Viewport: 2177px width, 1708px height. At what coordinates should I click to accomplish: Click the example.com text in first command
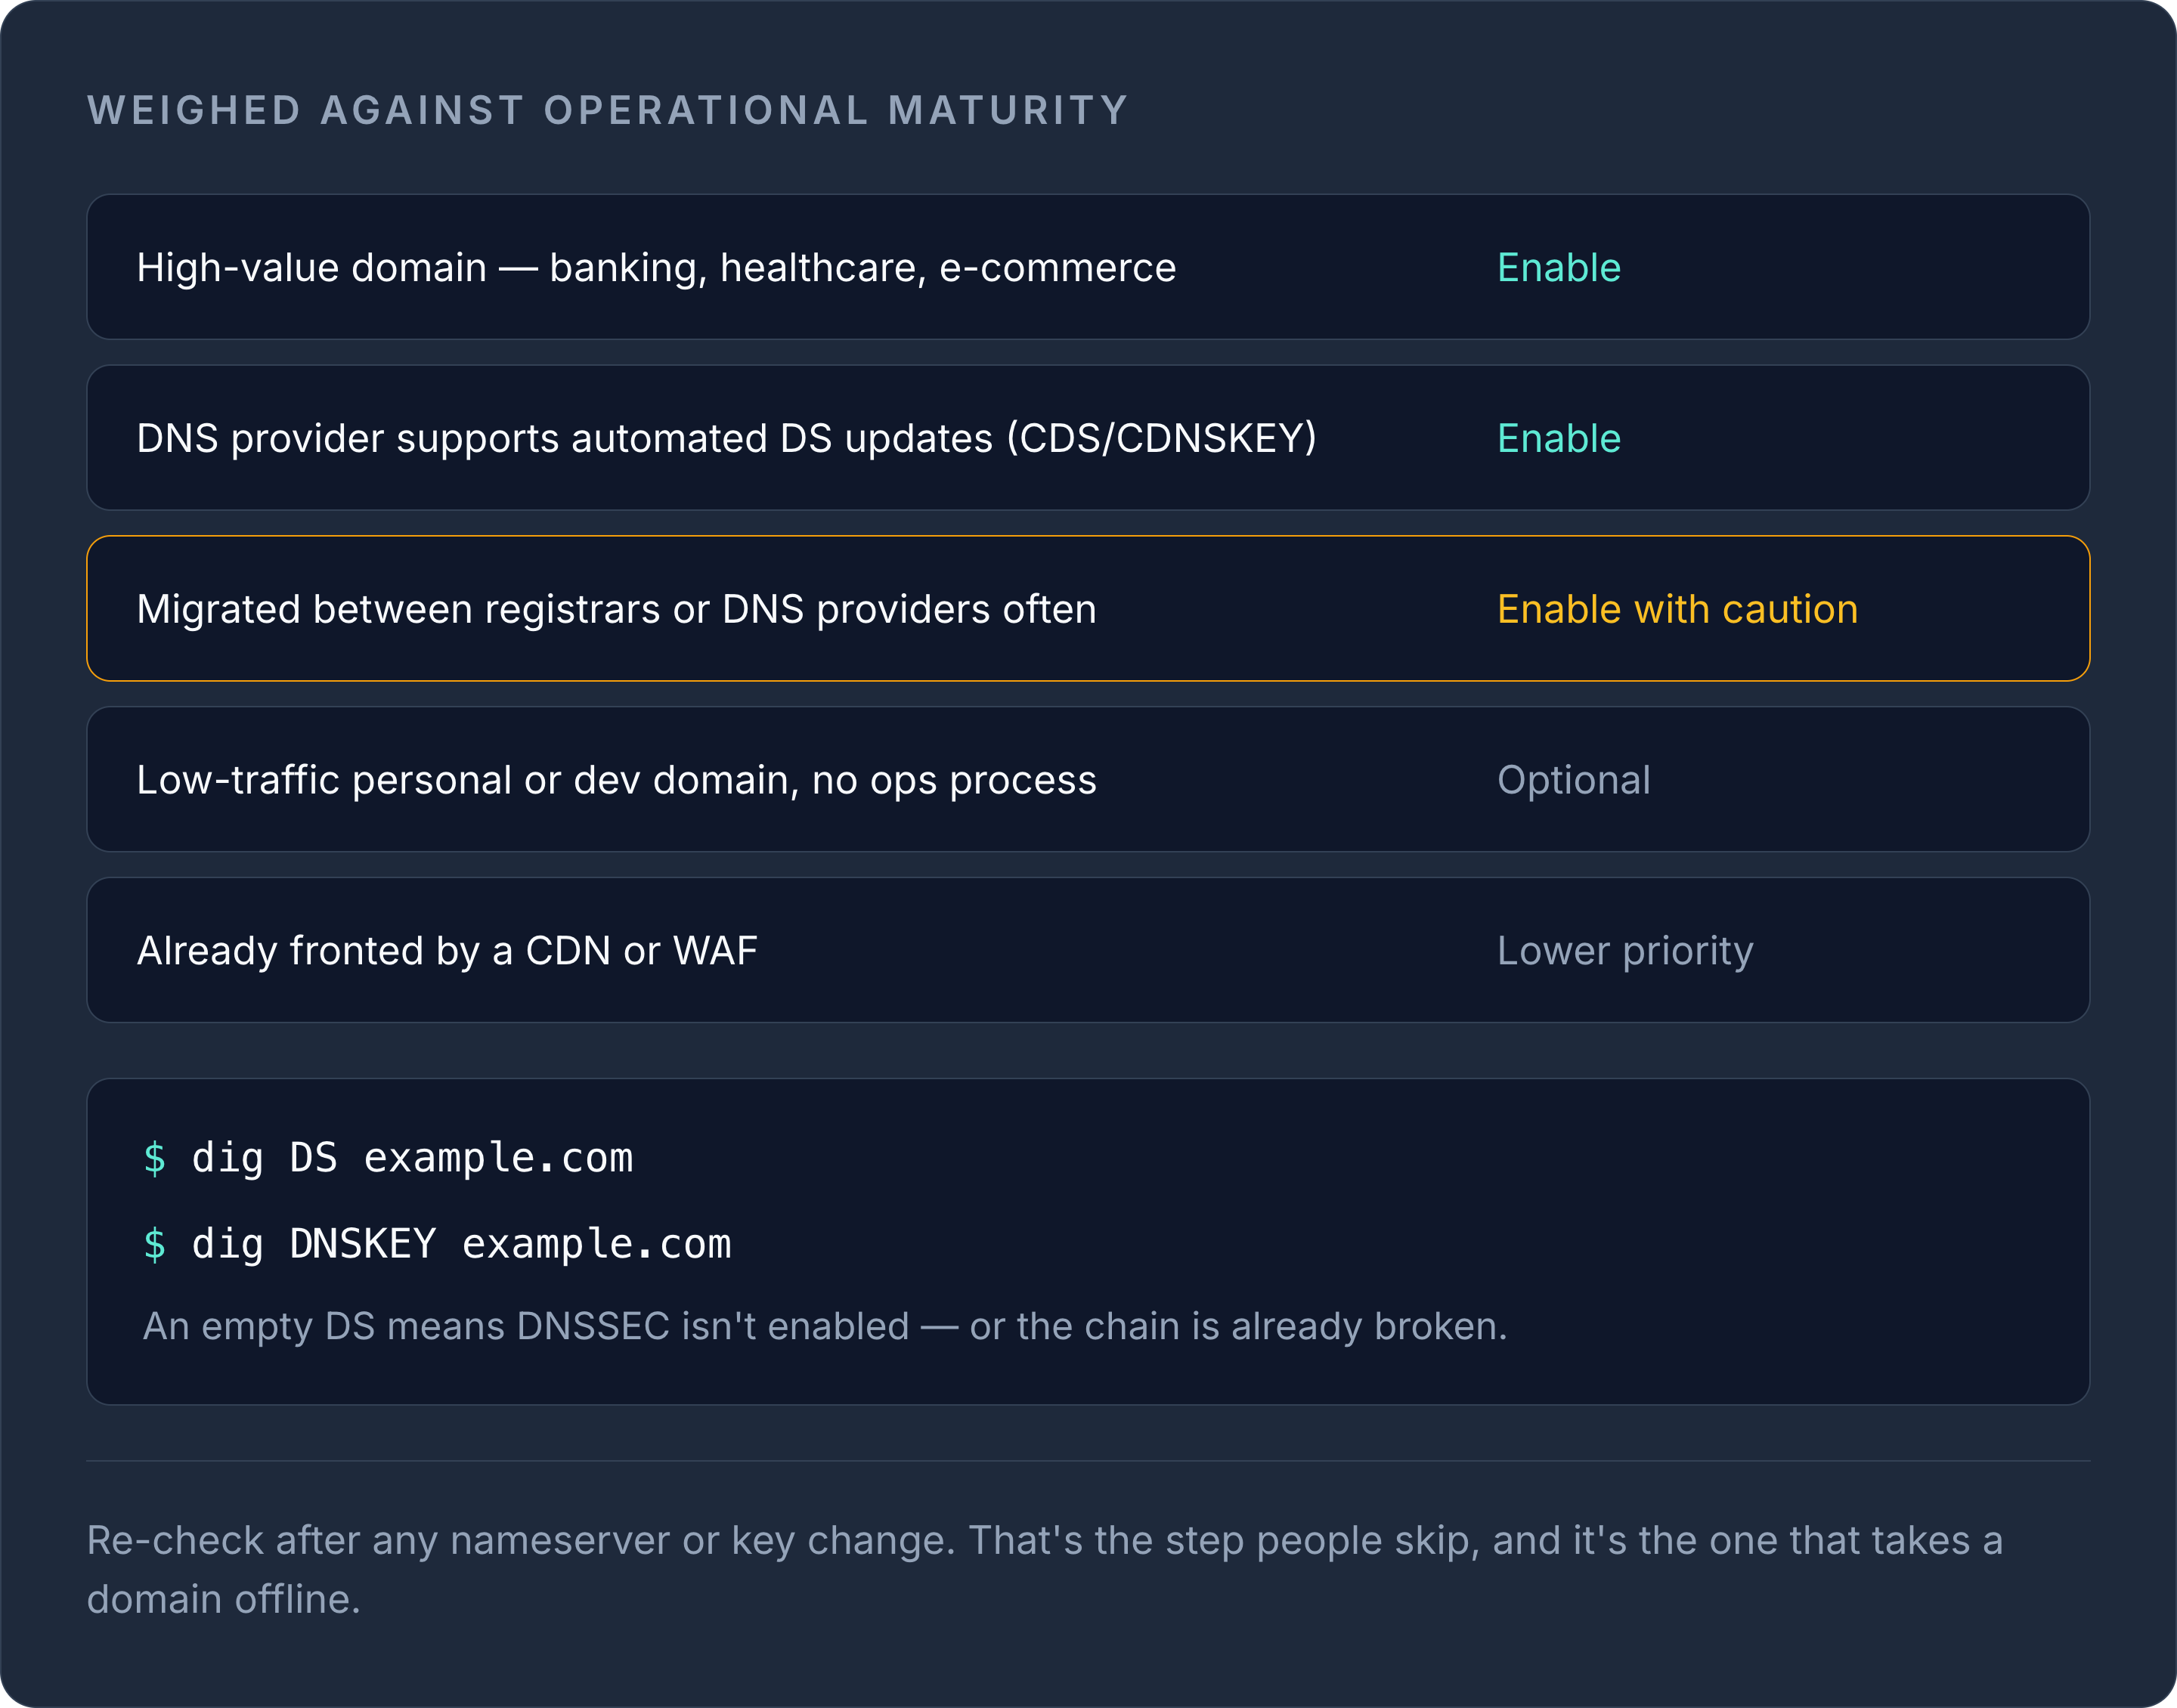point(498,1159)
